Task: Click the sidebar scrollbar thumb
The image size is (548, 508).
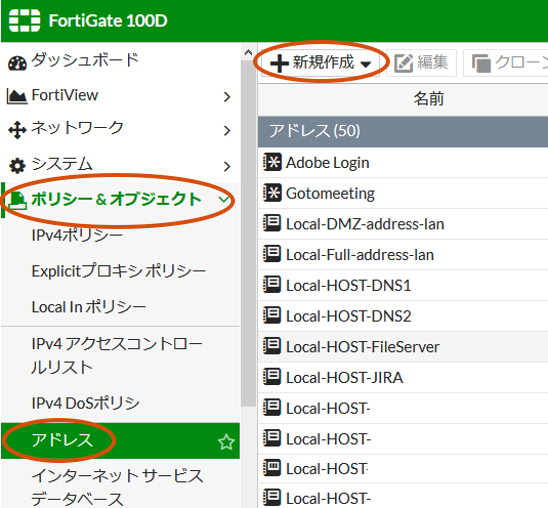Action: (248, 233)
